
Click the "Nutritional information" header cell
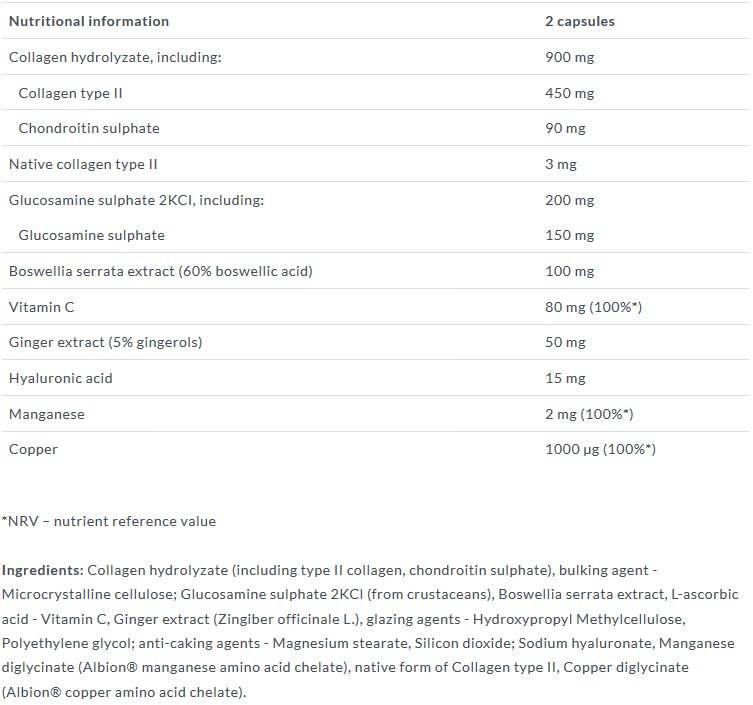[x=89, y=21]
